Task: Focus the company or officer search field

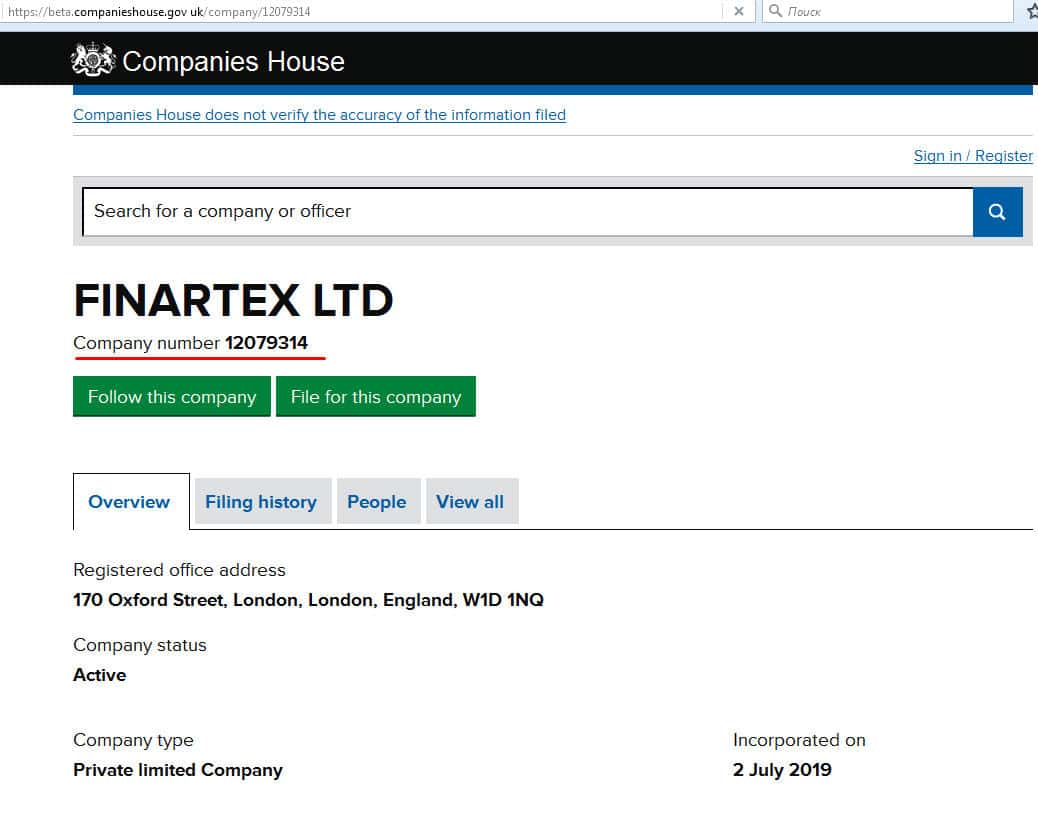Action: (528, 212)
